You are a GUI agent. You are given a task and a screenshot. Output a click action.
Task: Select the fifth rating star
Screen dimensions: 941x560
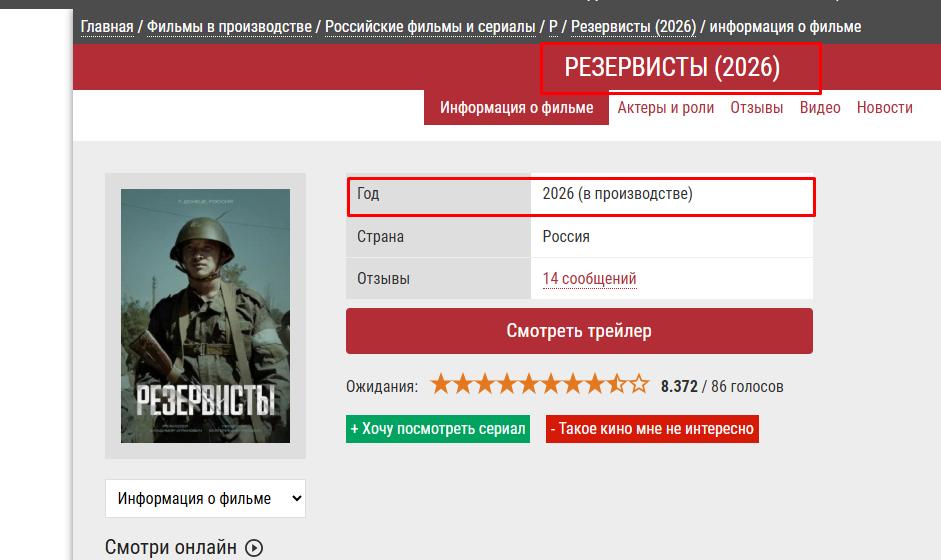pos(529,385)
